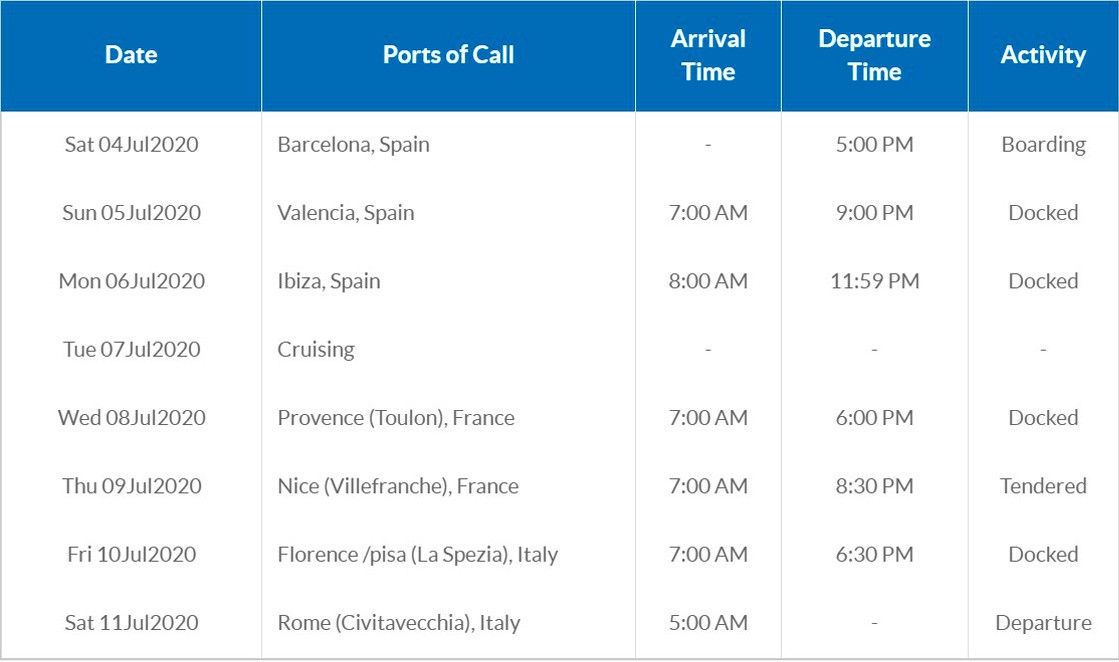
Task: Click the Sat 04Jul2020 date cell
Action: [131, 145]
